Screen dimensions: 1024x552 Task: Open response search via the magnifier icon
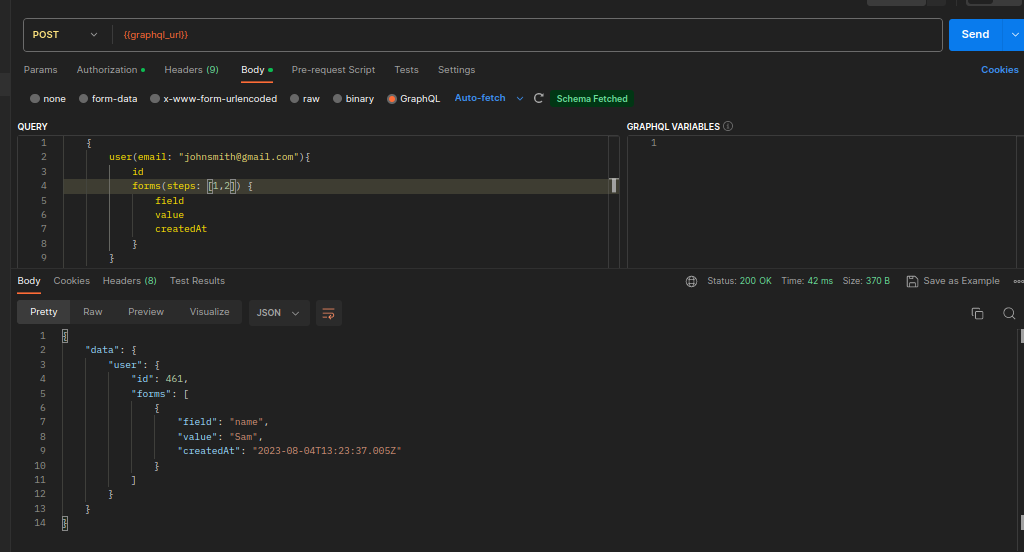click(x=1009, y=314)
